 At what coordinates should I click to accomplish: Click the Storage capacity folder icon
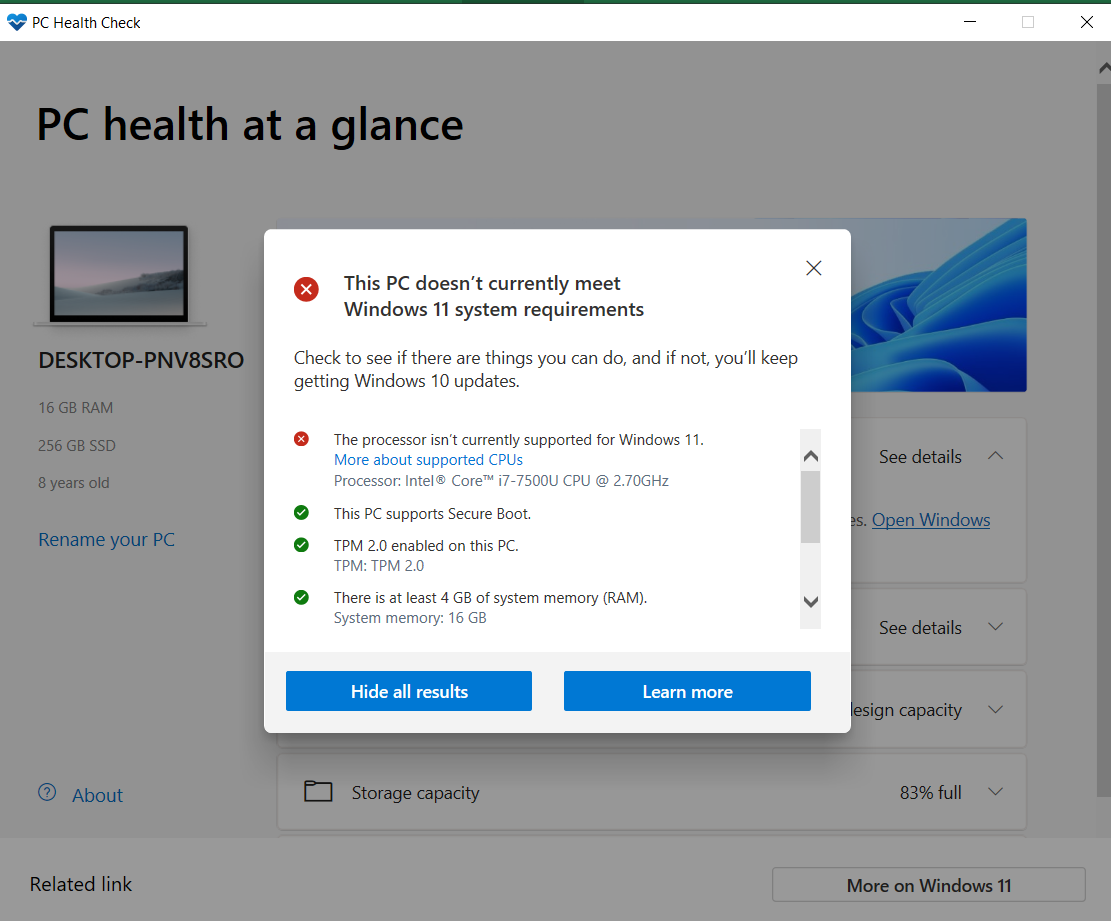coord(318,790)
